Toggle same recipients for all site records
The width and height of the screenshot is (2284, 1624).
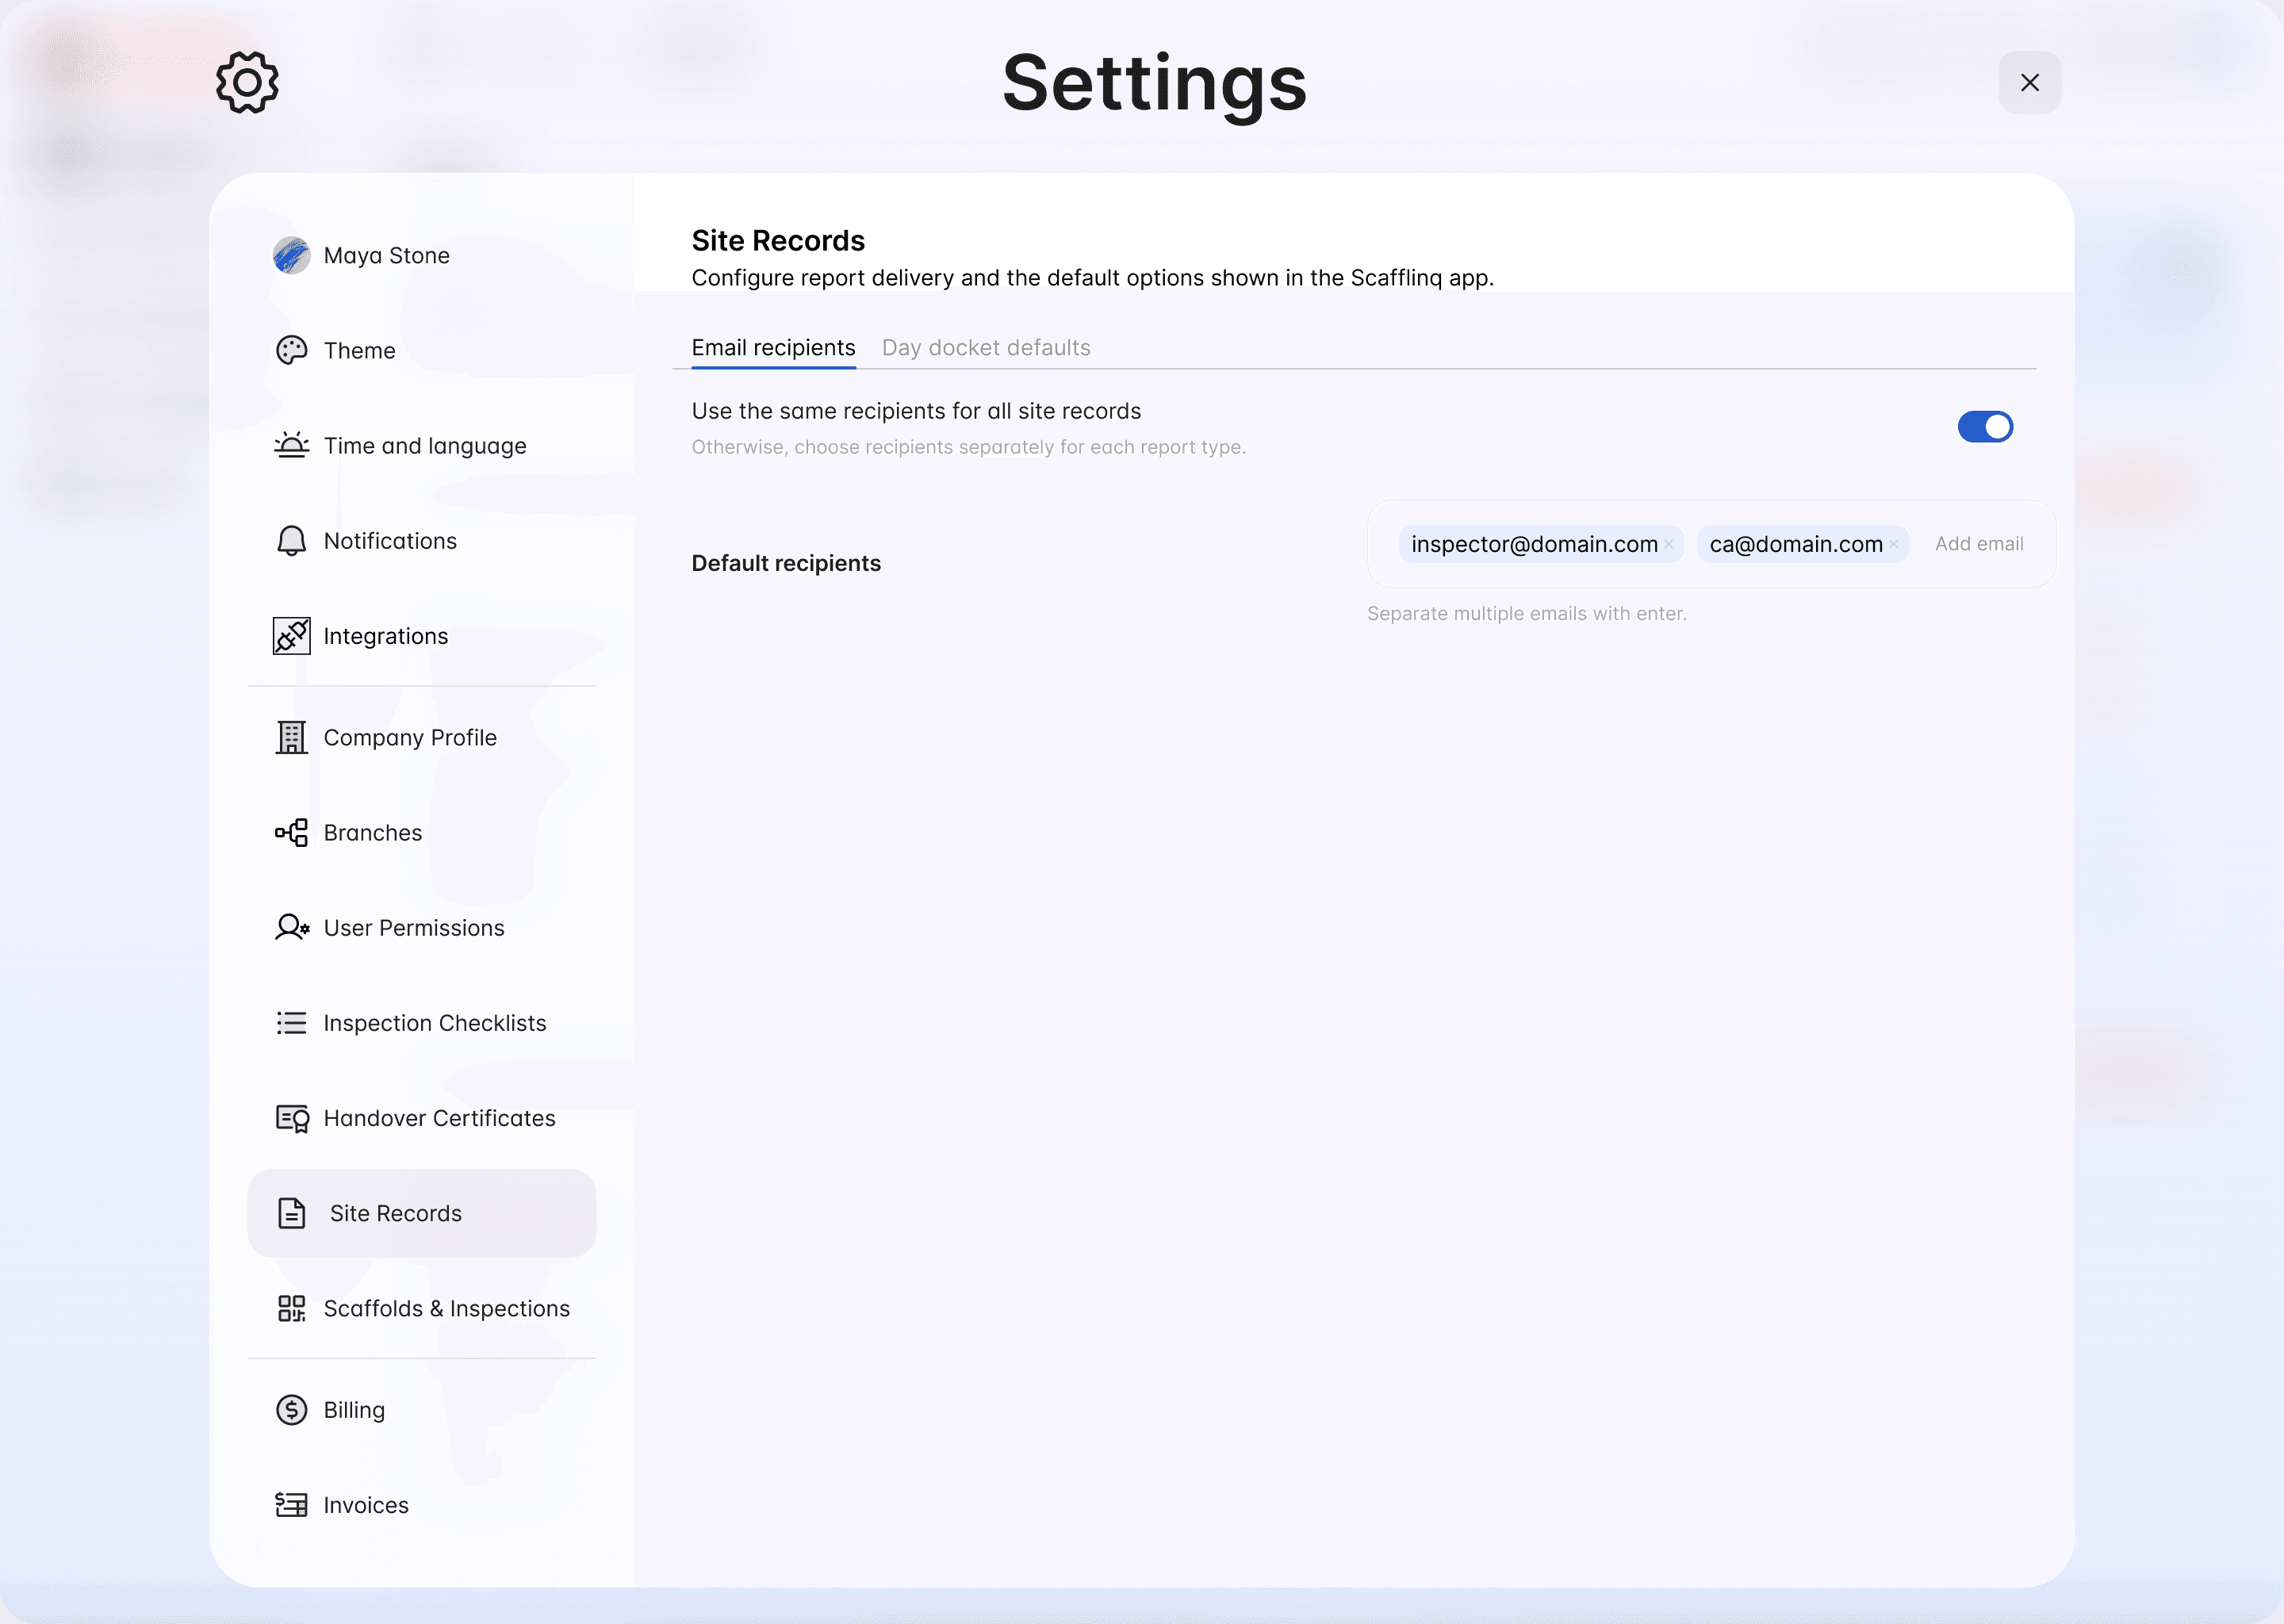pos(1985,427)
